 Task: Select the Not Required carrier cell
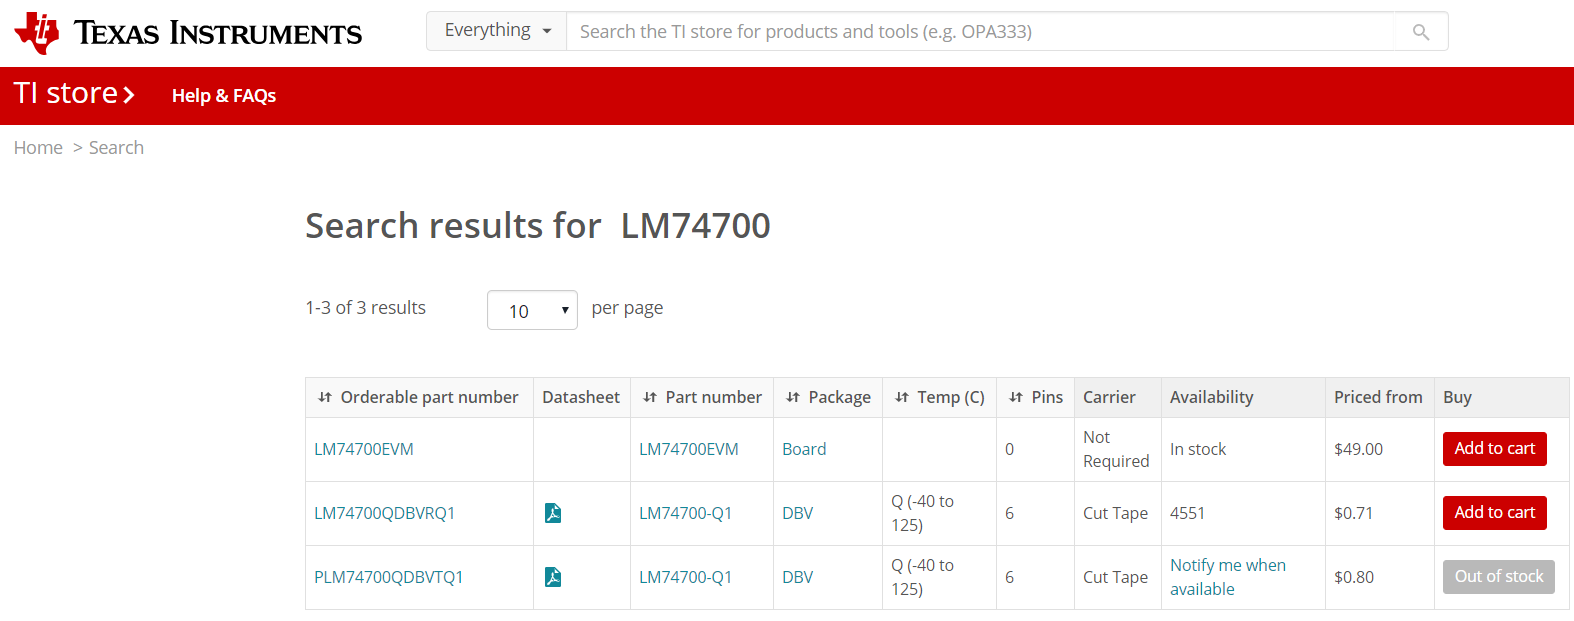click(x=1116, y=449)
